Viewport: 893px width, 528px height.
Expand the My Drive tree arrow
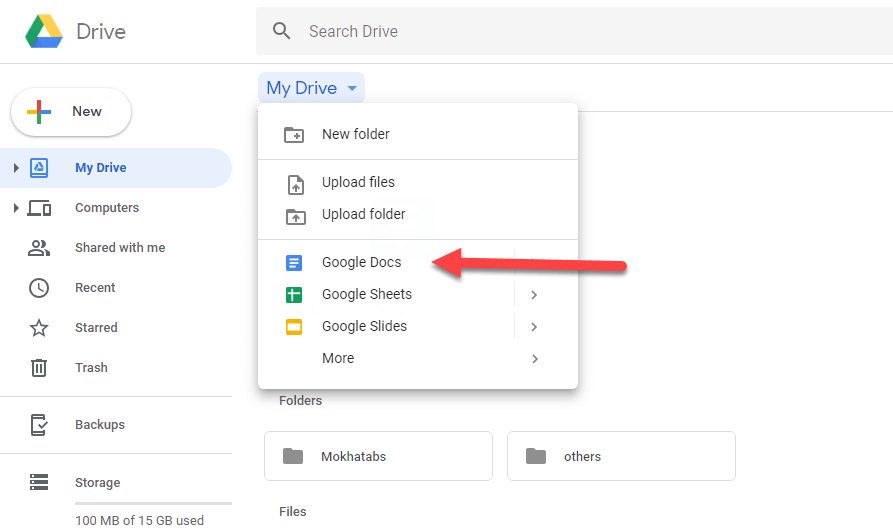[16, 168]
